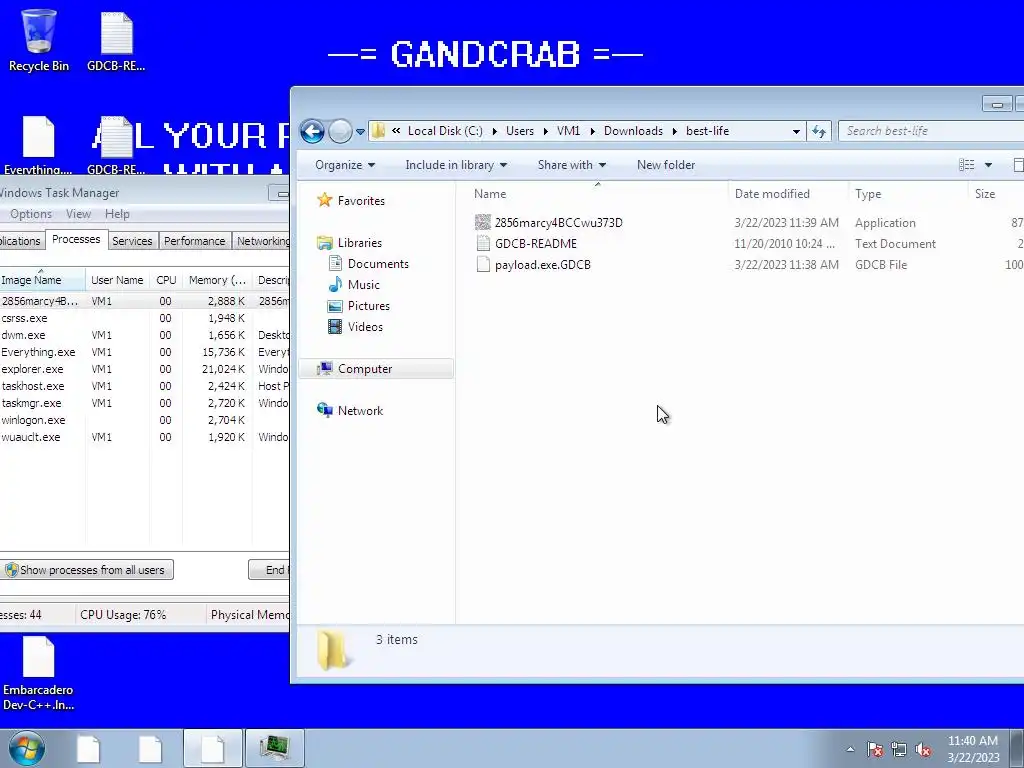The image size is (1024, 768).
Task: Expand the arrow after Users in the breadcrumb
Action: 545,131
